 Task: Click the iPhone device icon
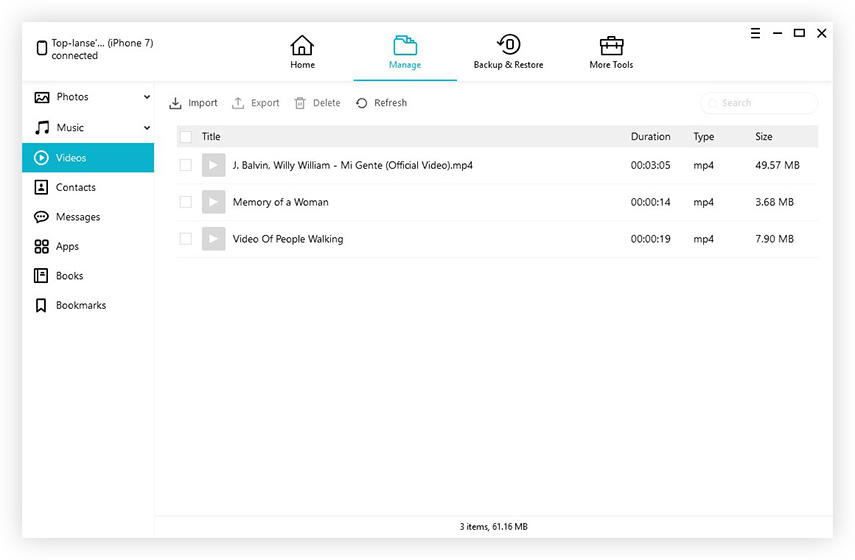tap(41, 49)
